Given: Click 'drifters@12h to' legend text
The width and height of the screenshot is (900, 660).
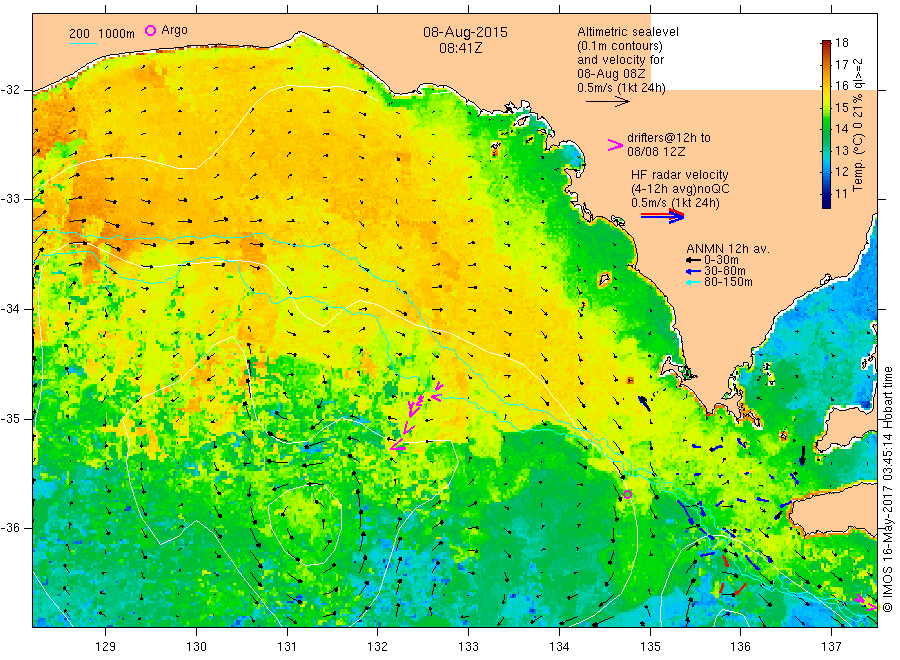Looking at the screenshot, I should (x=669, y=138).
